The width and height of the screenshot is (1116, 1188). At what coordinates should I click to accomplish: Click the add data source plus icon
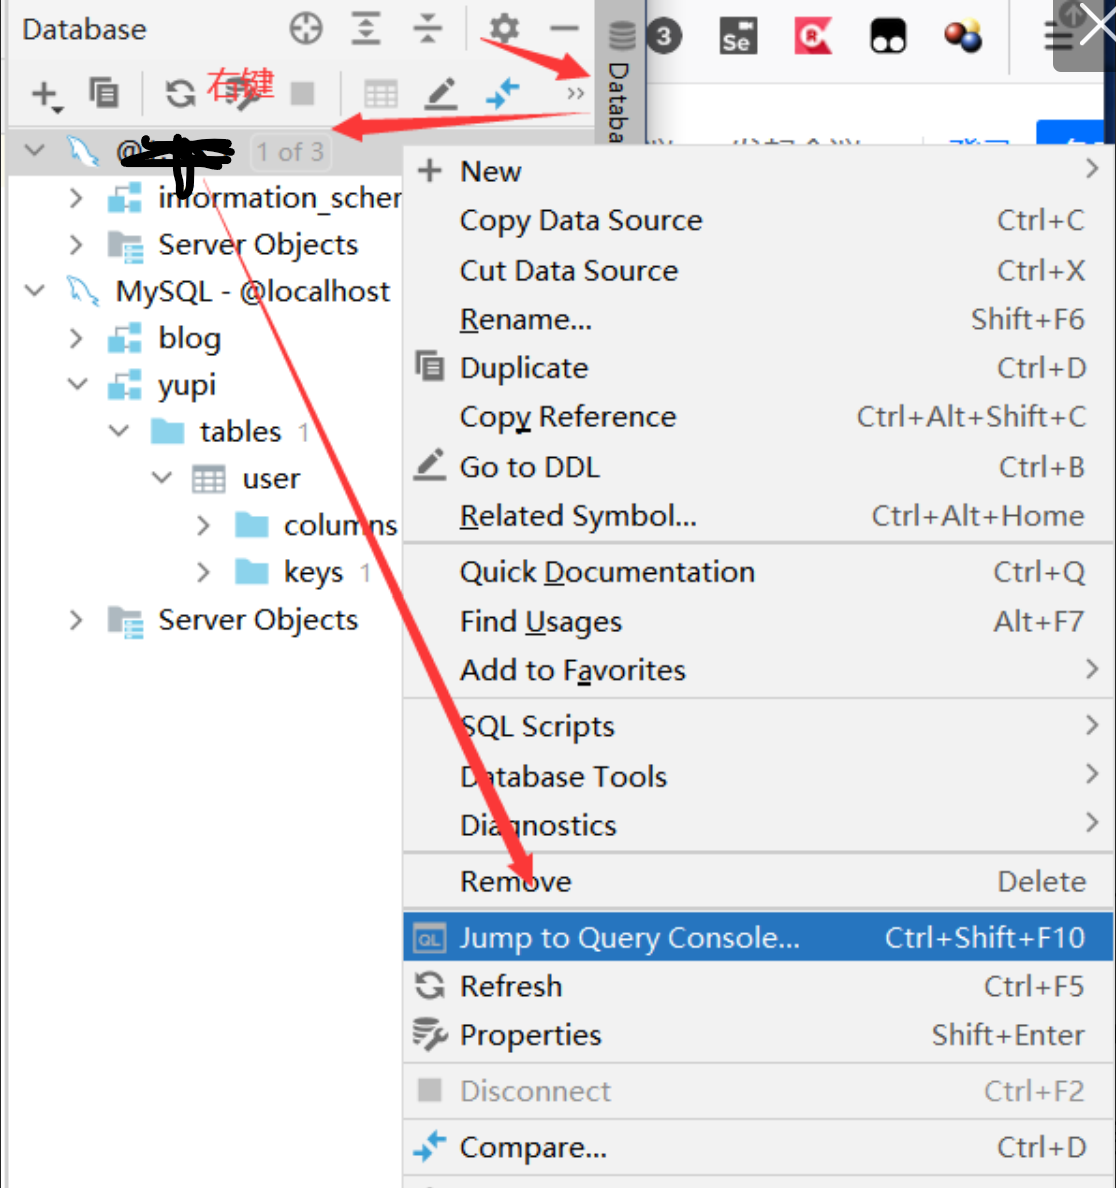[45, 94]
